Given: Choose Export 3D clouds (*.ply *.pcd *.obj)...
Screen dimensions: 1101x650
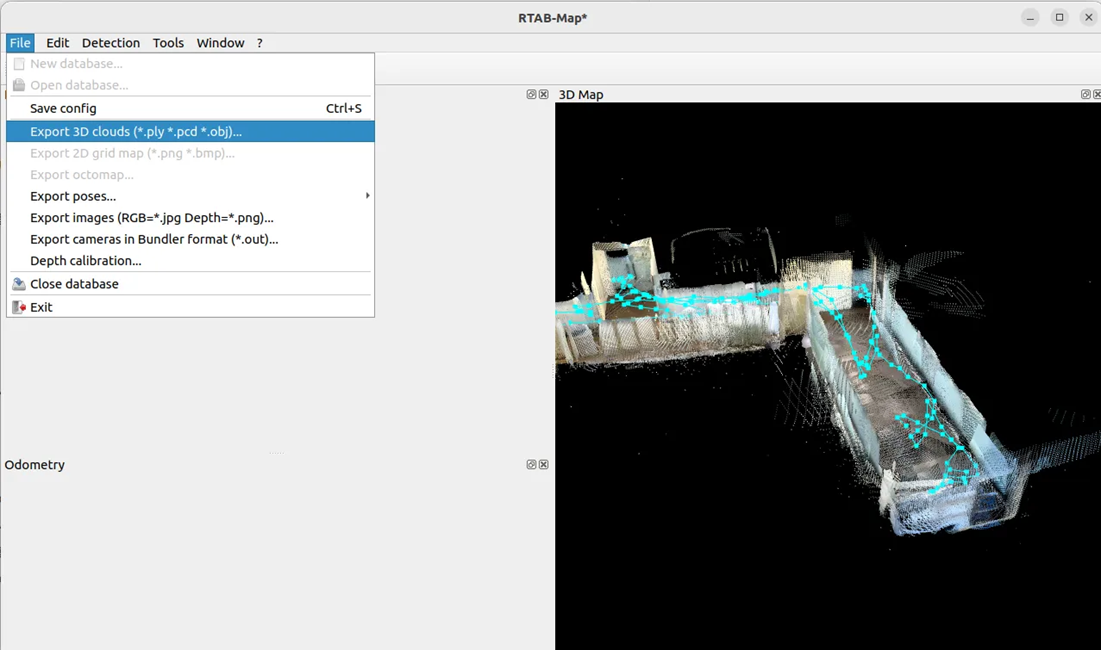Looking at the screenshot, I should click(190, 131).
